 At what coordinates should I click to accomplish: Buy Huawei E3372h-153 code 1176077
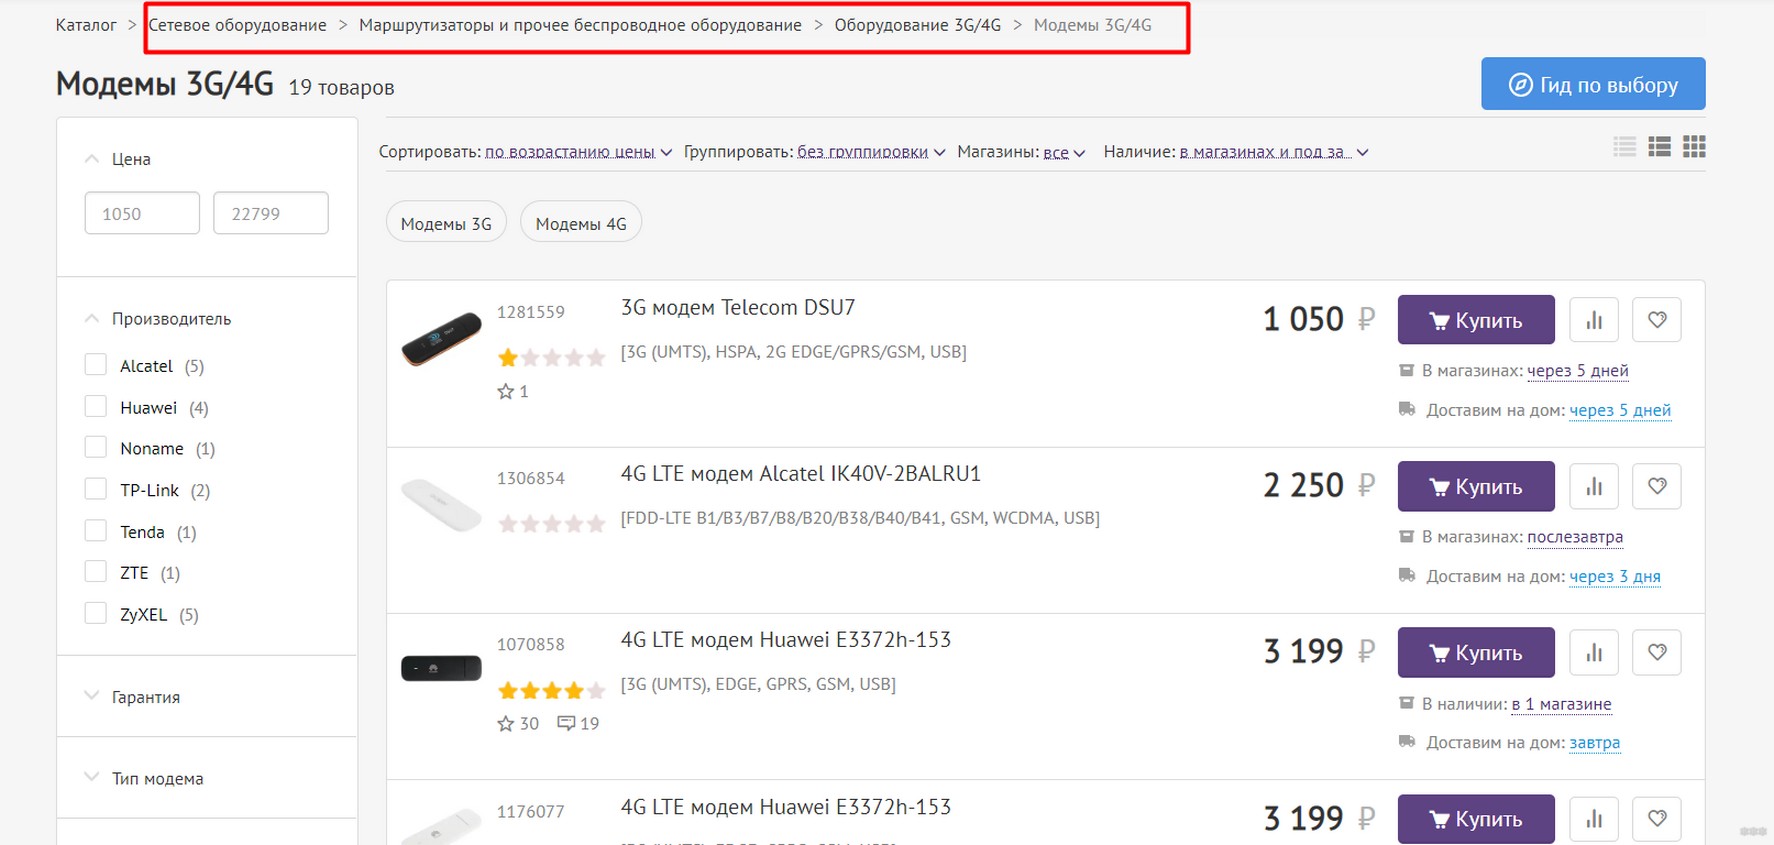point(1476,819)
